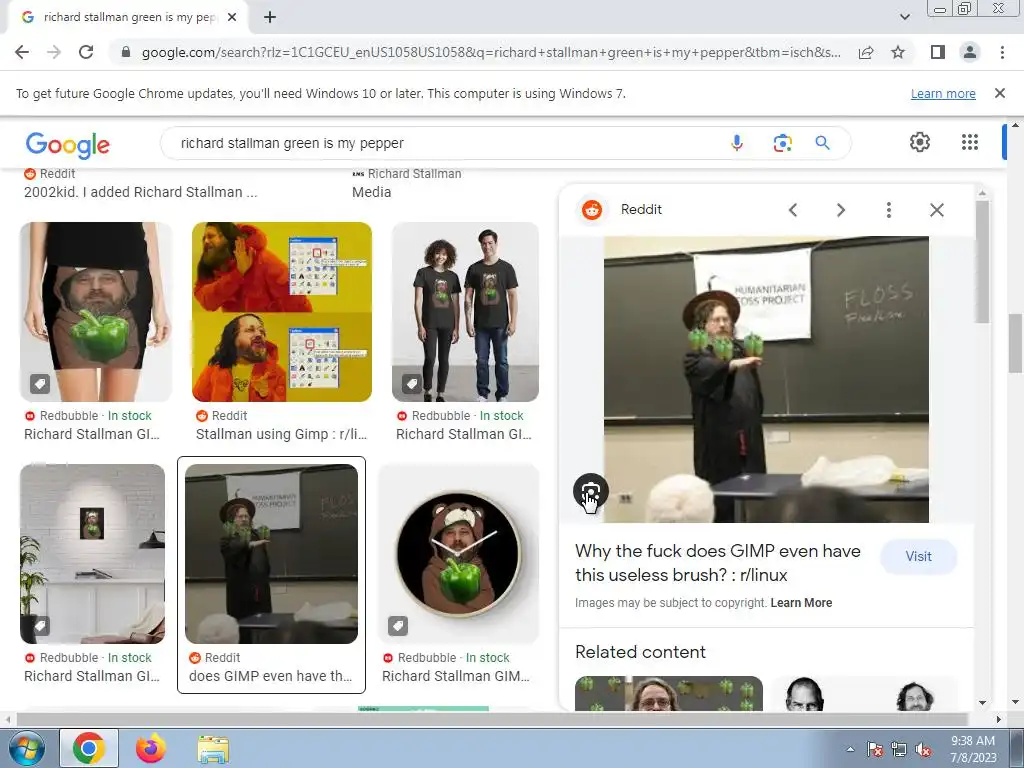Image resolution: width=1024 pixels, height=768 pixels.
Task: Go back to the previous page
Action: [22, 52]
